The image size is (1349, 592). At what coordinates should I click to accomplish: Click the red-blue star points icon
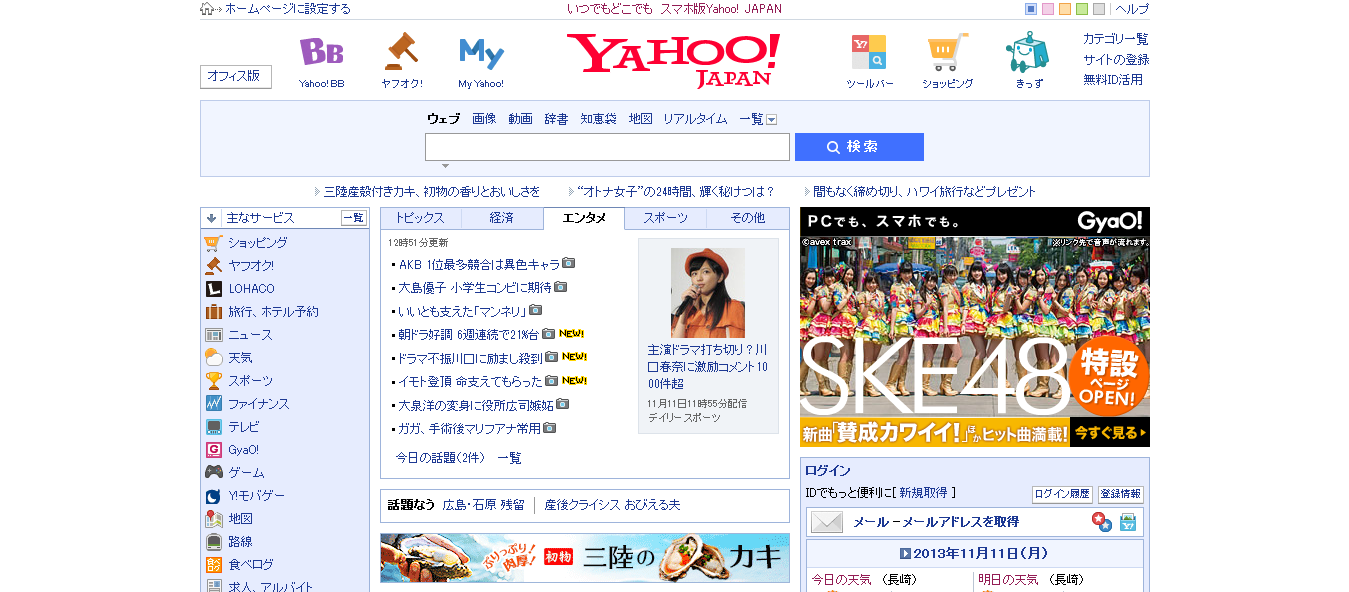tap(1101, 522)
